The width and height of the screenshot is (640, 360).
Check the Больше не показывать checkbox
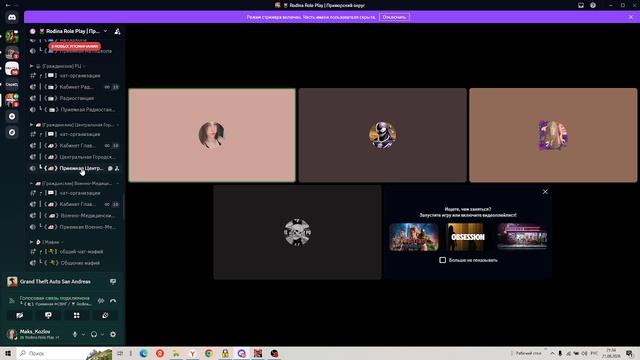(x=442, y=260)
